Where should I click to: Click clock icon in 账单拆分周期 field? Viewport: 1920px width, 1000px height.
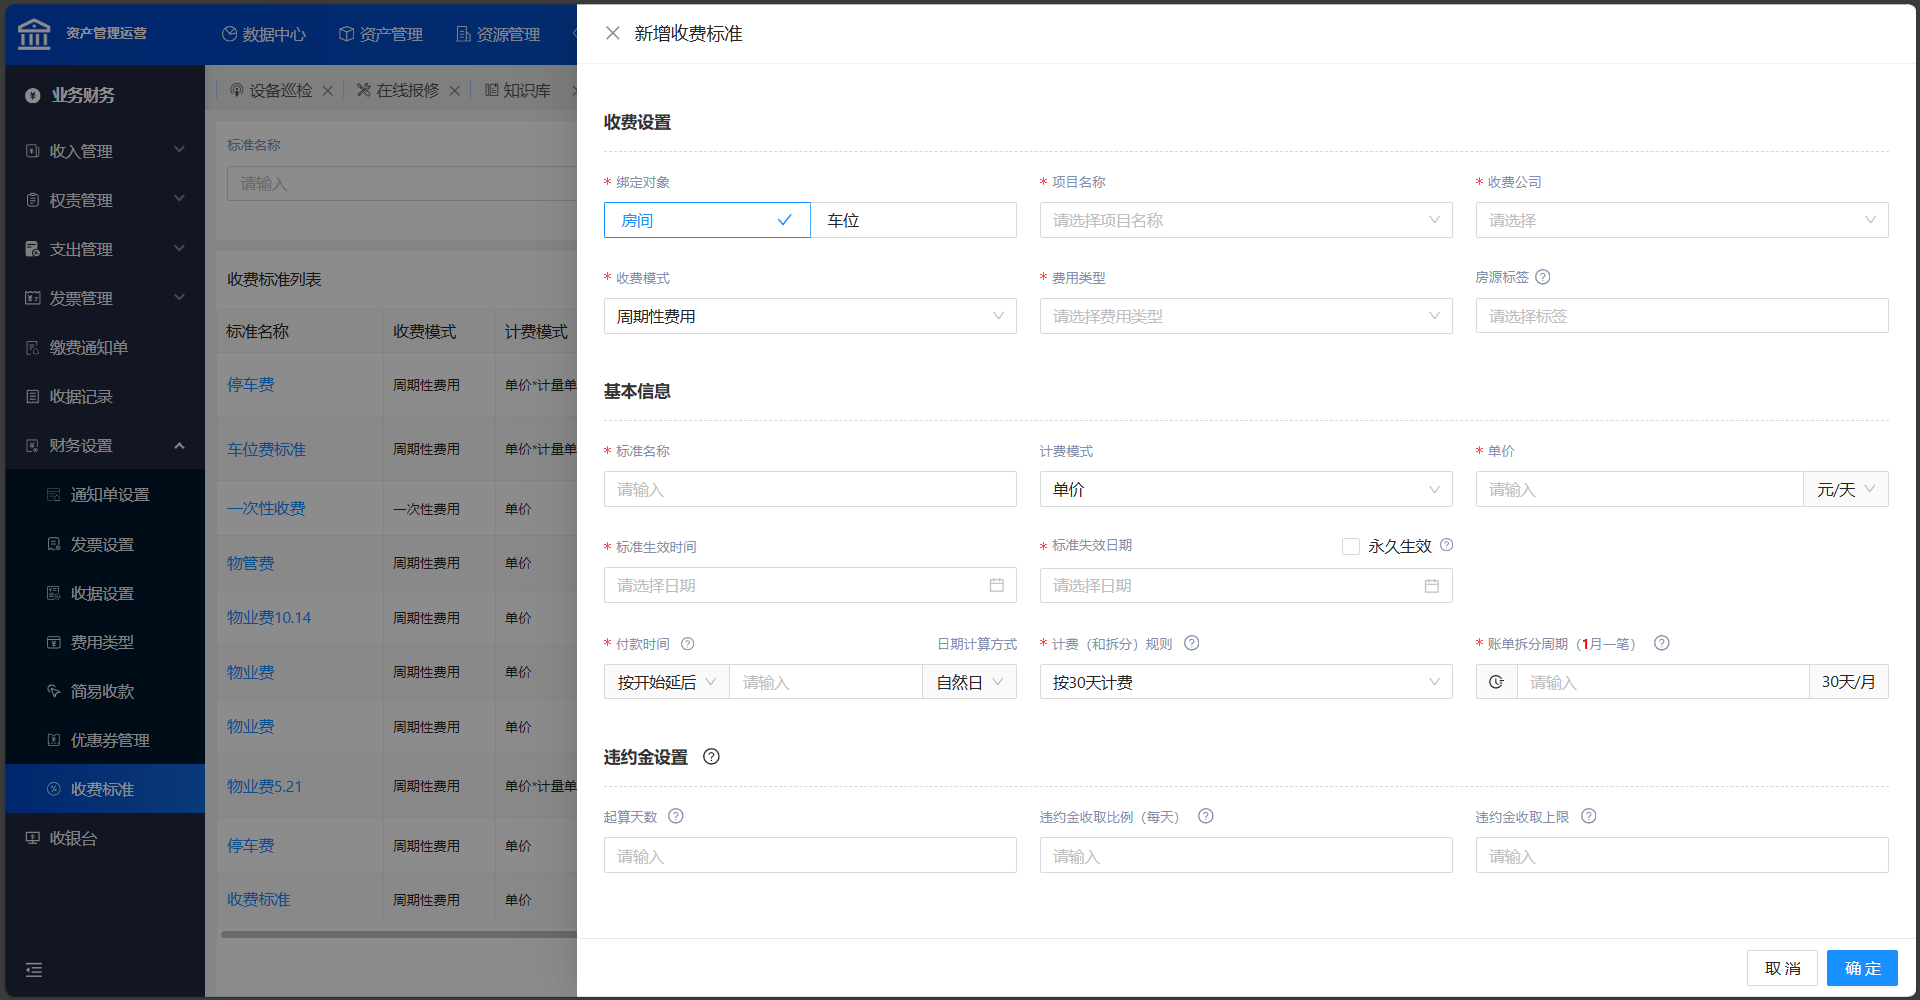click(1496, 682)
